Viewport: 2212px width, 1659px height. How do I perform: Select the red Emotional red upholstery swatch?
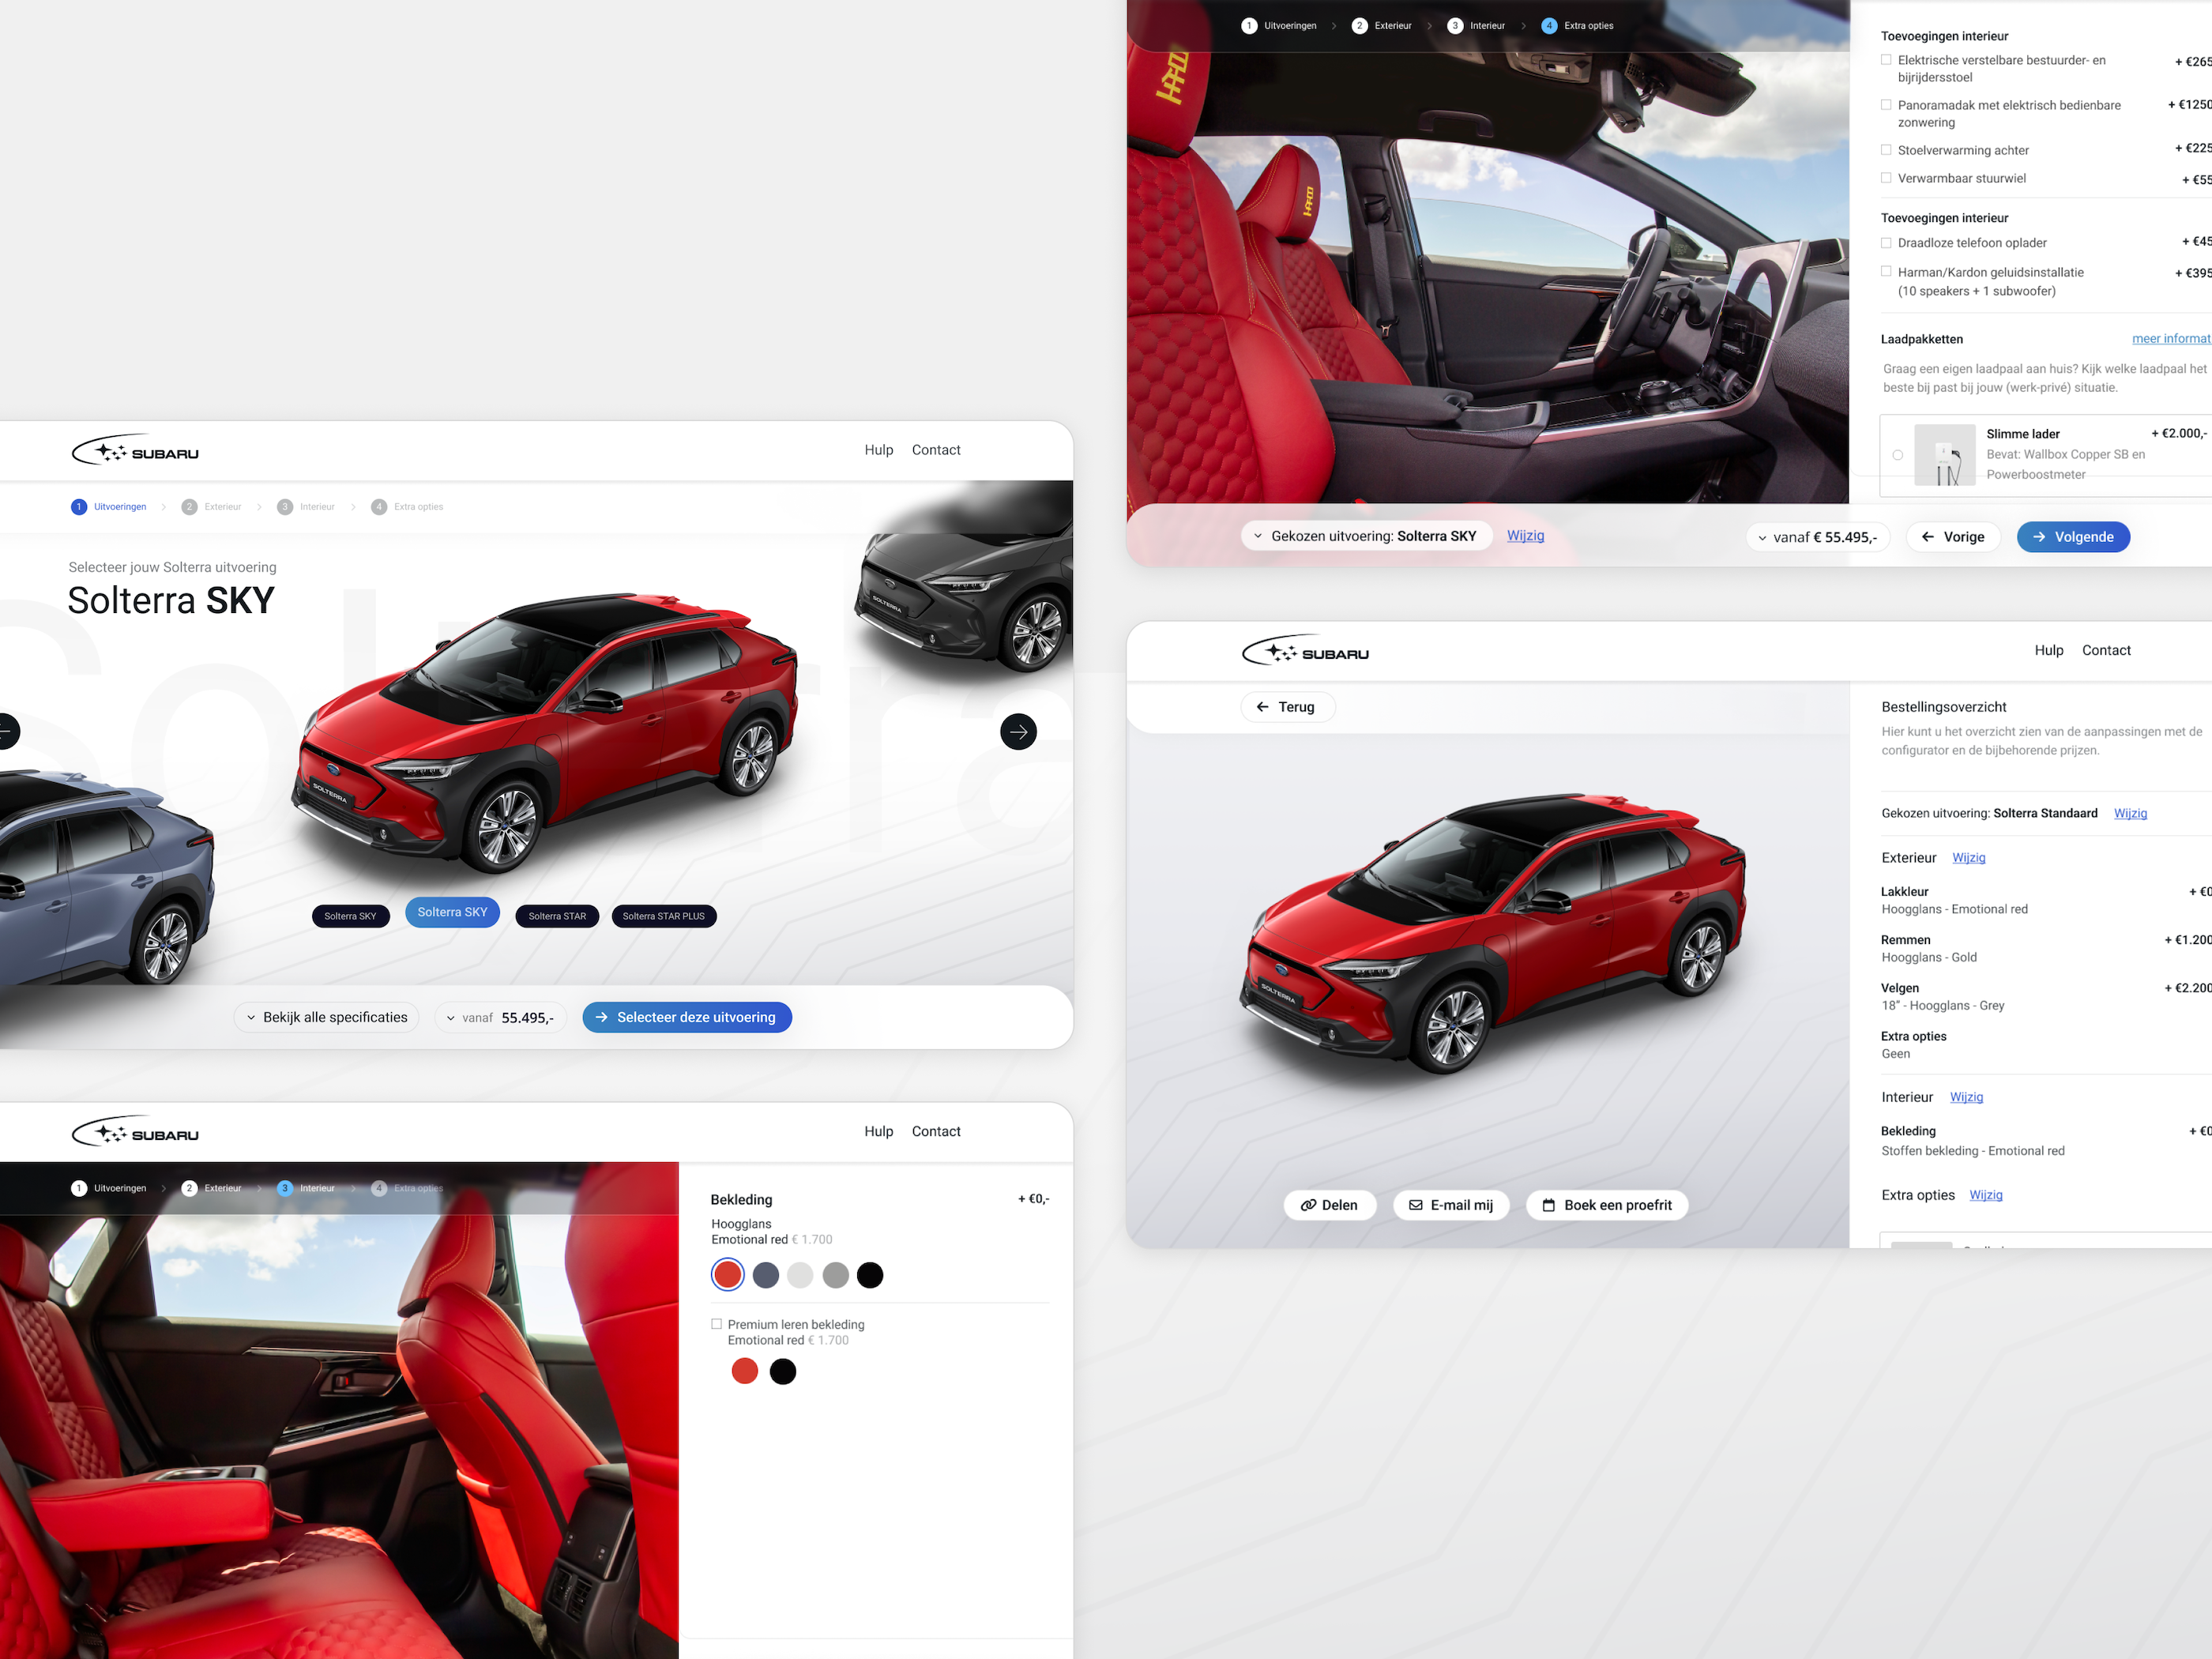click(x=727, y=1275)
